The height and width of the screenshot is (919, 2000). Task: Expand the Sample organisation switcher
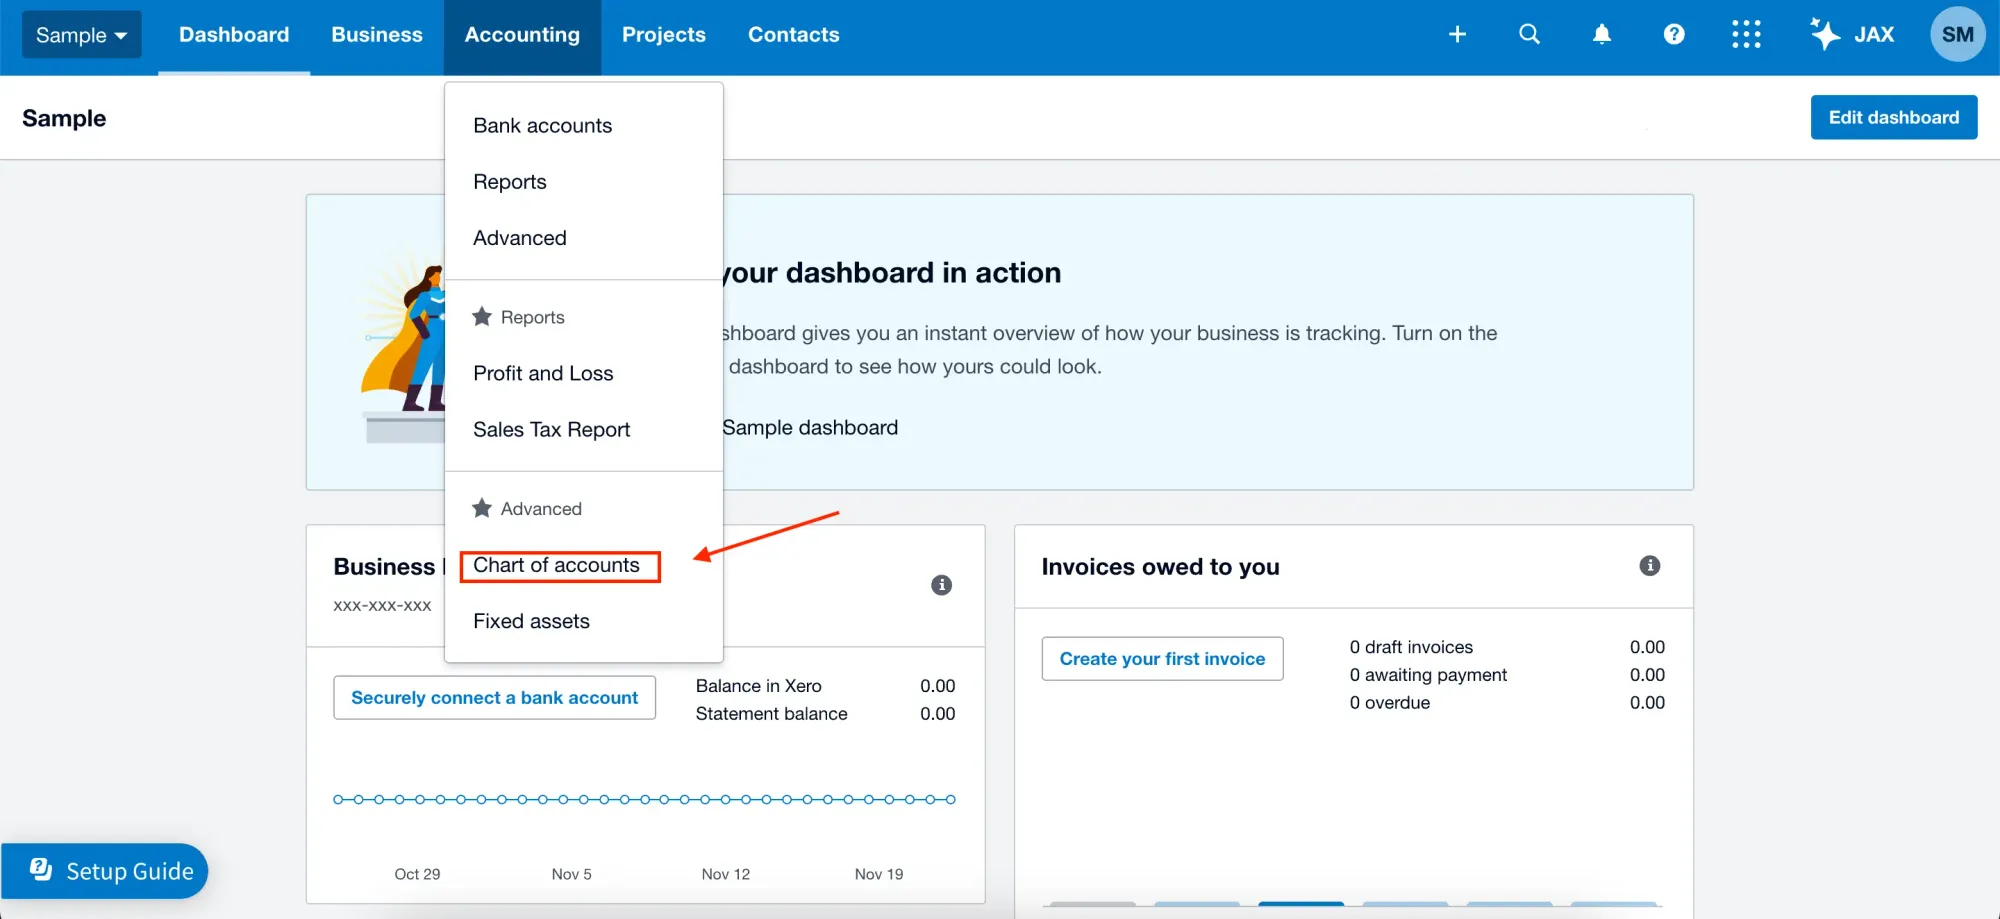click(82, 35)
